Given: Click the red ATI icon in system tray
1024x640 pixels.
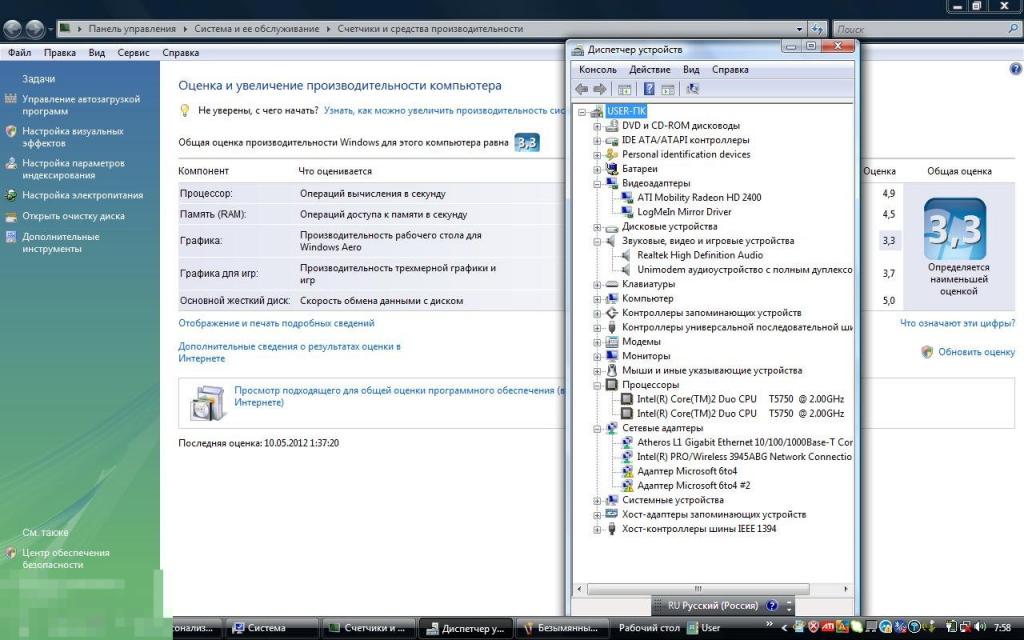Looking at the screenshot, I should (827, 627).
